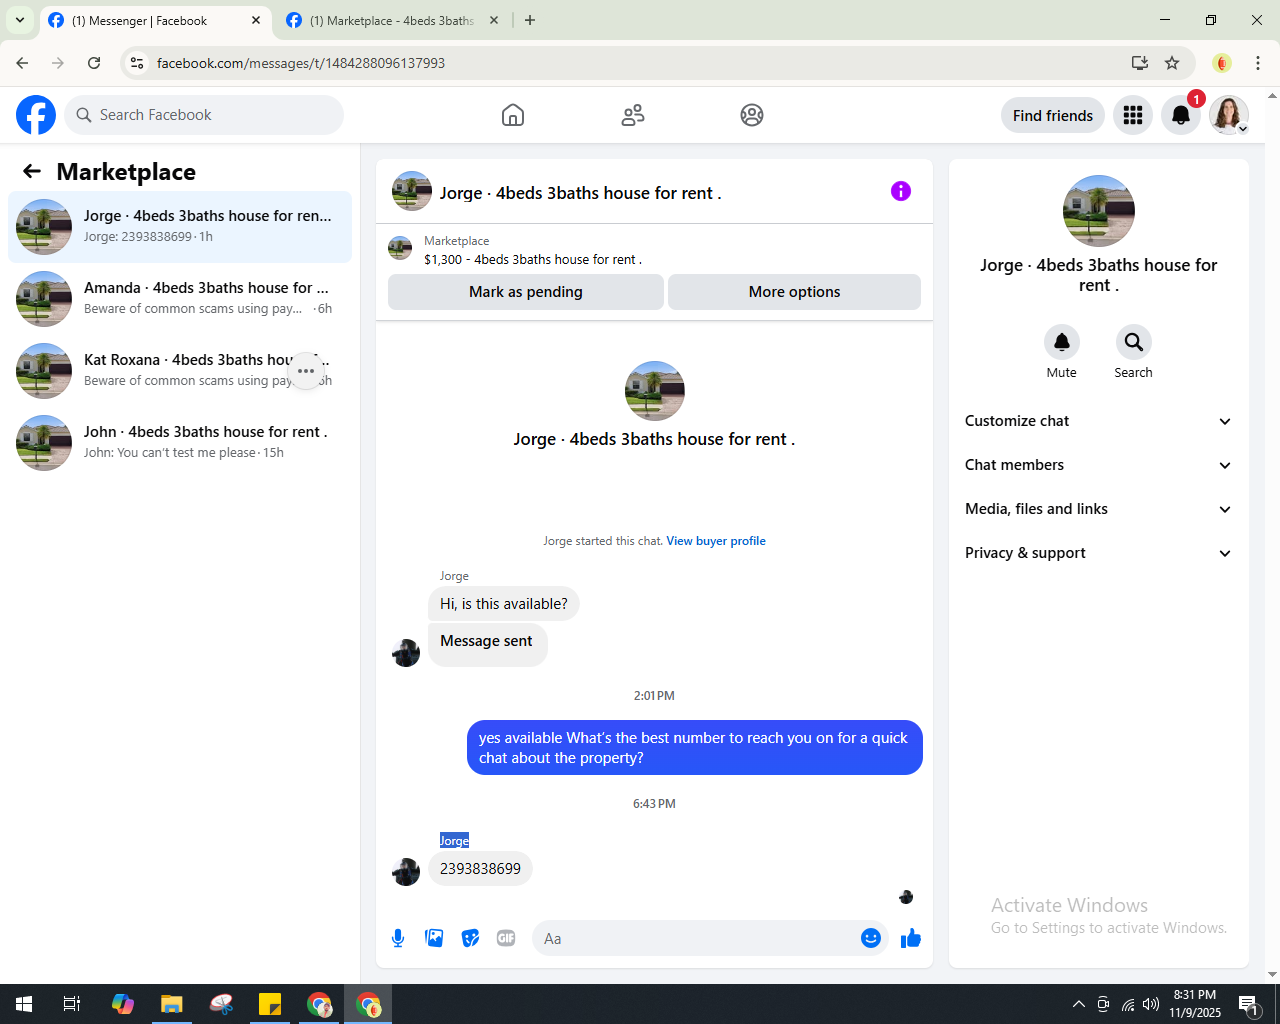This screenshot has width=1280, height=1024.
Task: Open the GIF picker
Action: 506,938
